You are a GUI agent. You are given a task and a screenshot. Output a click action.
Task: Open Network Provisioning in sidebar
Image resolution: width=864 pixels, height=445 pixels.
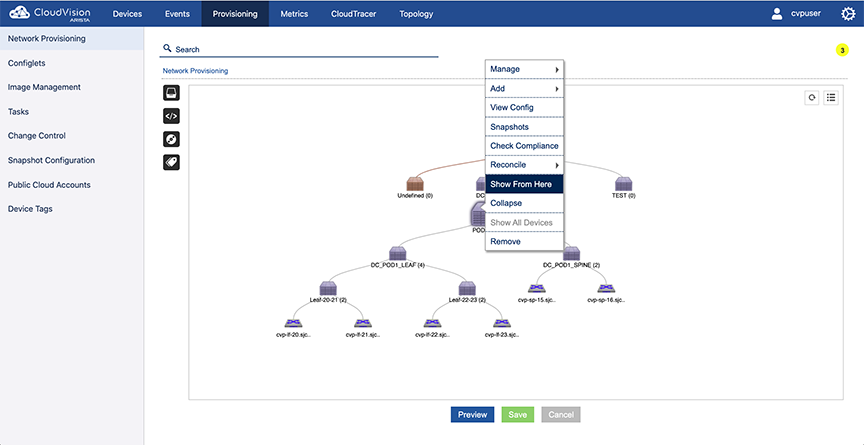pos(72,39)
